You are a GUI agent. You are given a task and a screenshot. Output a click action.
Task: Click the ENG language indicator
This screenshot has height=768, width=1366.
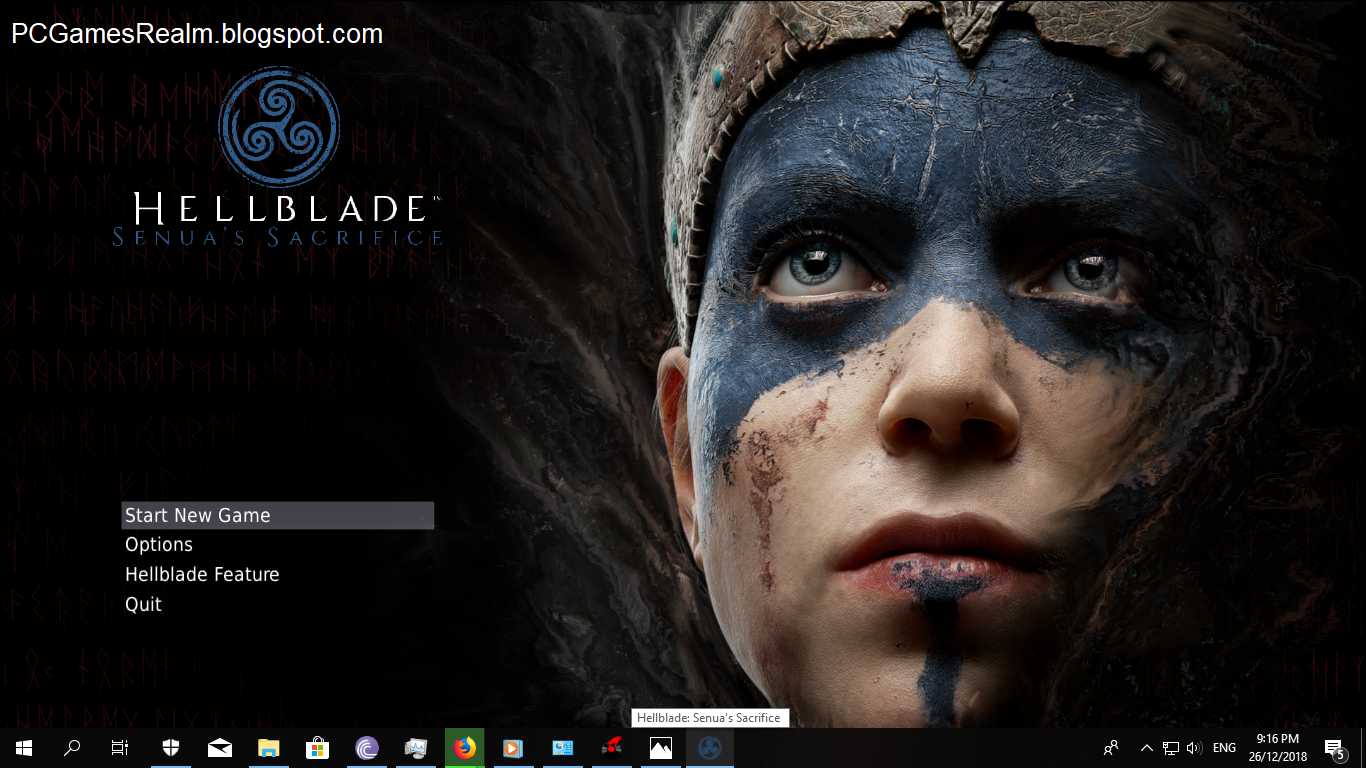click(1224, 748)
